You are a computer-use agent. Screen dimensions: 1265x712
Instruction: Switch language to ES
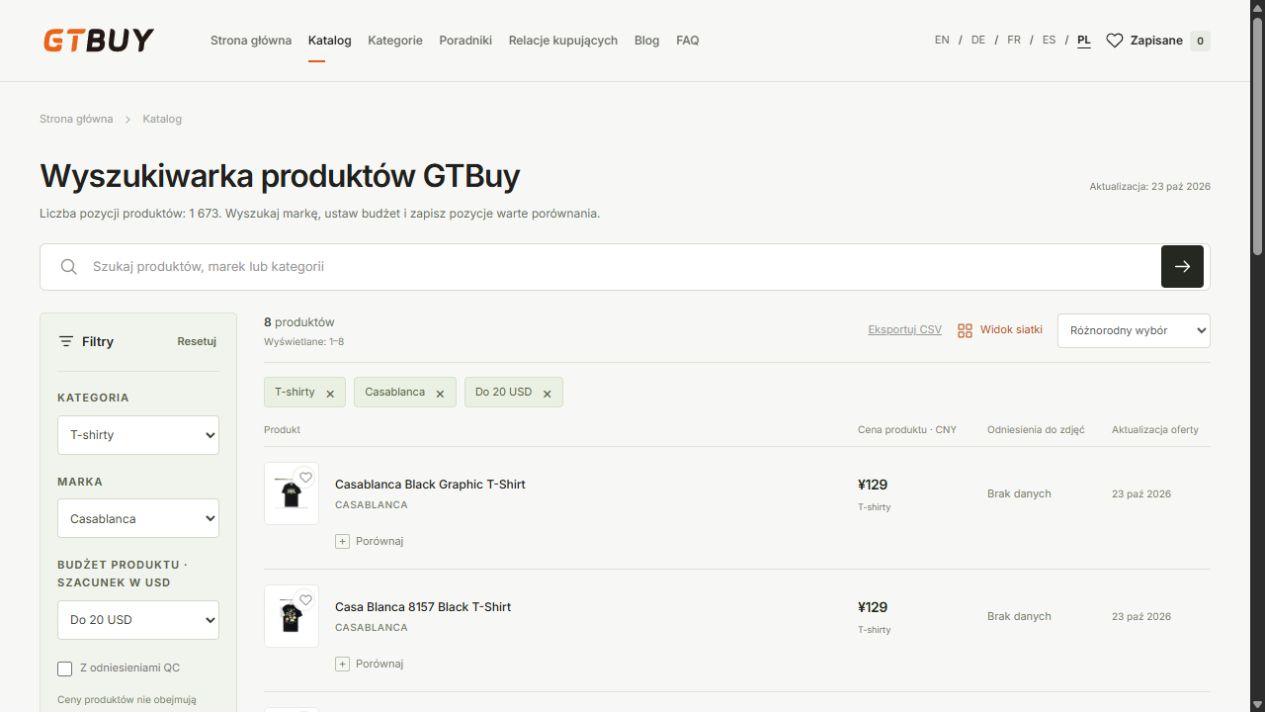click(x=1049, y=41)
